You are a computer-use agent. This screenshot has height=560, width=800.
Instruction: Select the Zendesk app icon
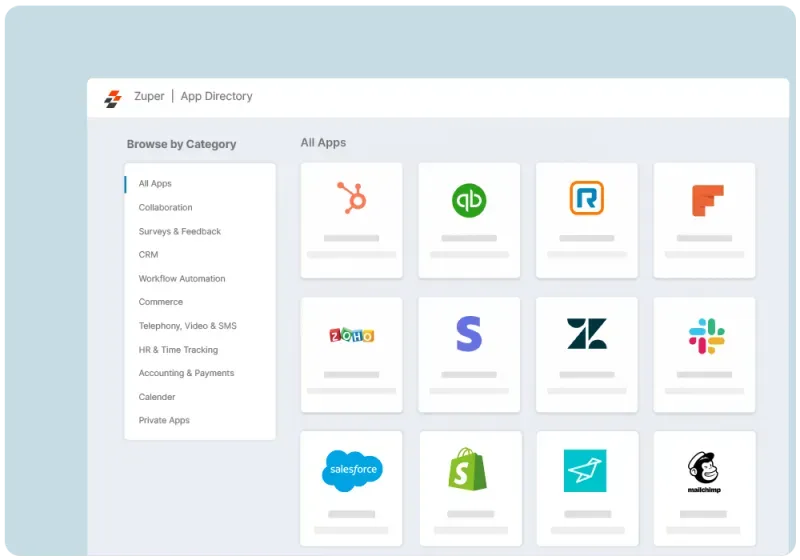click(587, 334)
